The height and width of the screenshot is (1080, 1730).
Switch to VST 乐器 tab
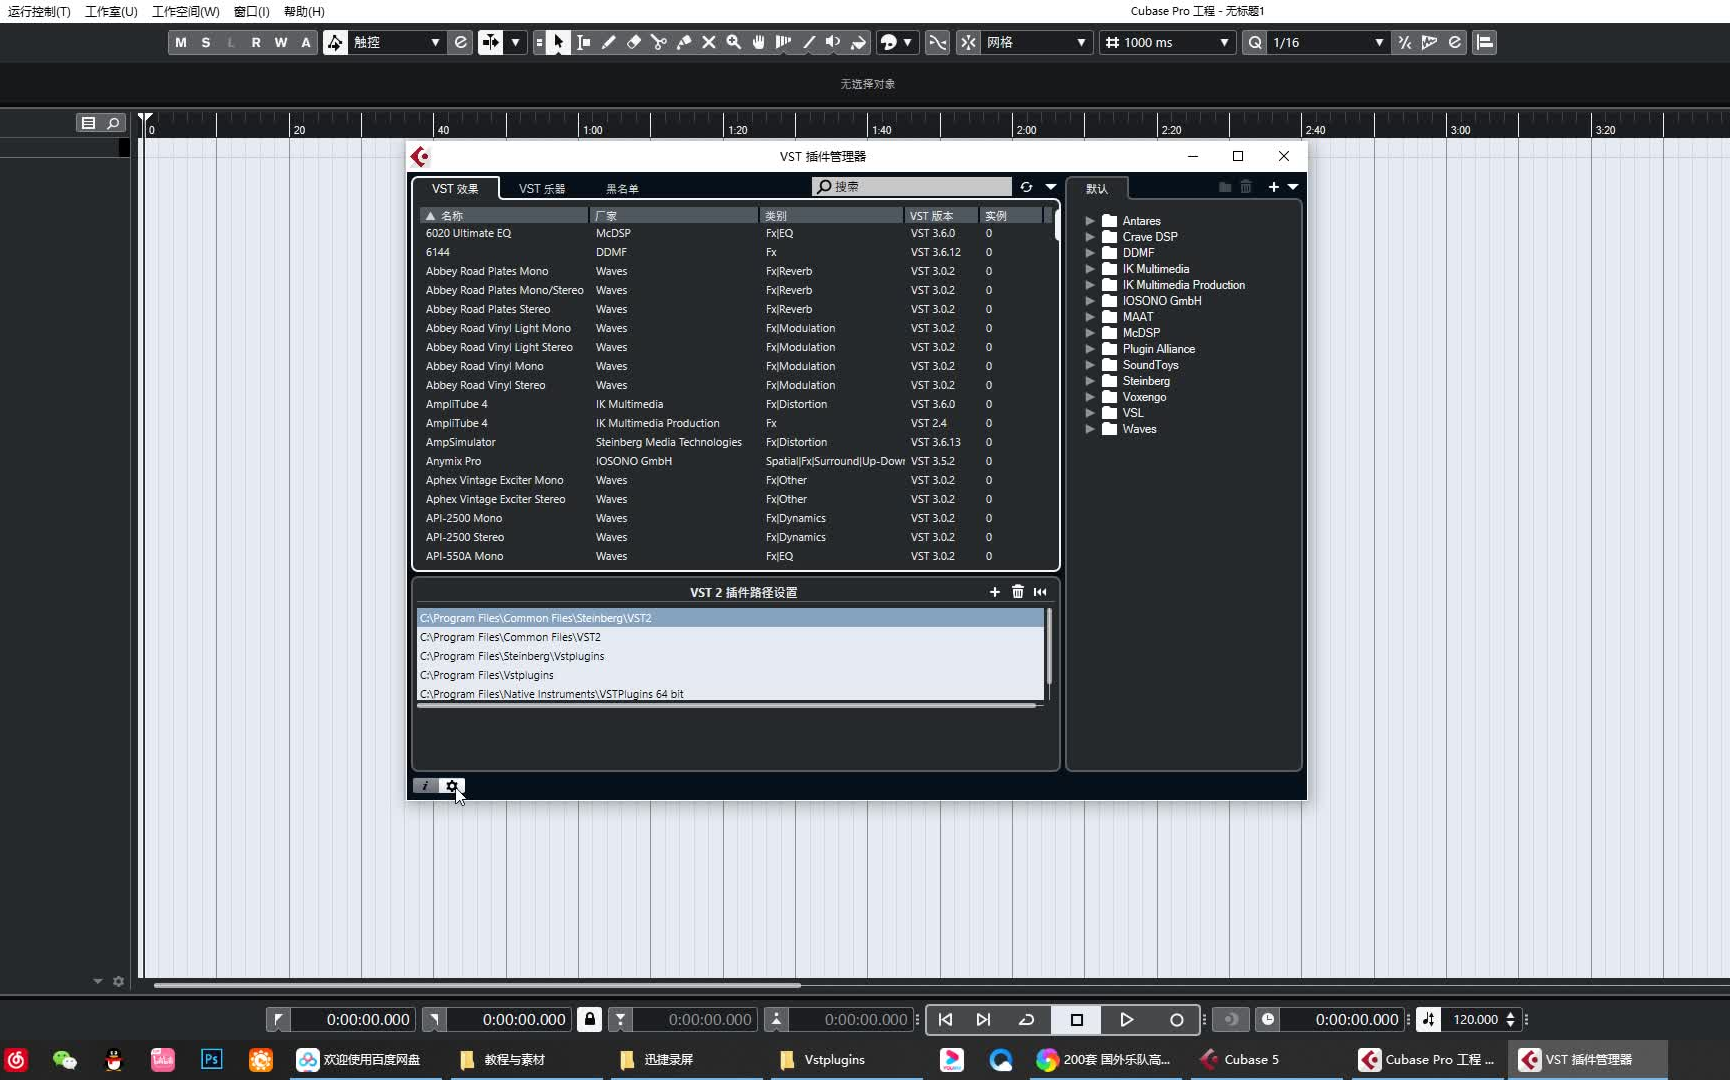click(x=542, y=188)
